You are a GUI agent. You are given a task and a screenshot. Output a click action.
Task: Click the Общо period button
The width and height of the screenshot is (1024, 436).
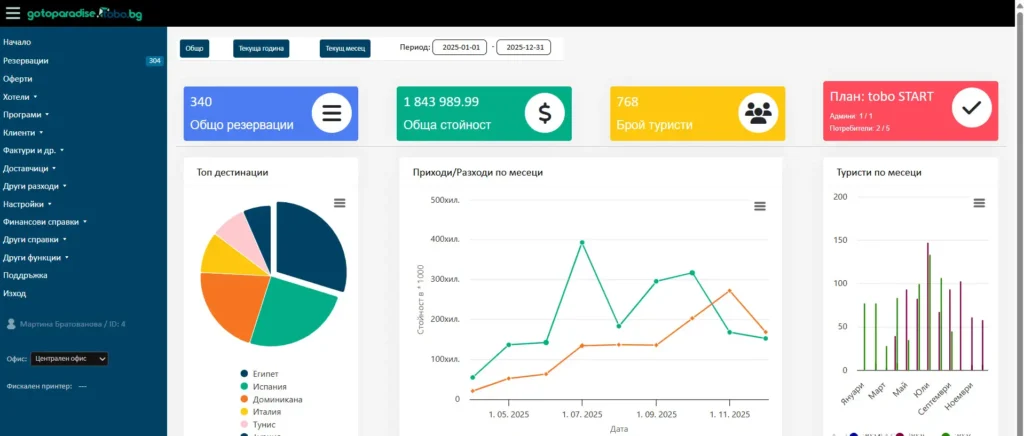point(195,48)
